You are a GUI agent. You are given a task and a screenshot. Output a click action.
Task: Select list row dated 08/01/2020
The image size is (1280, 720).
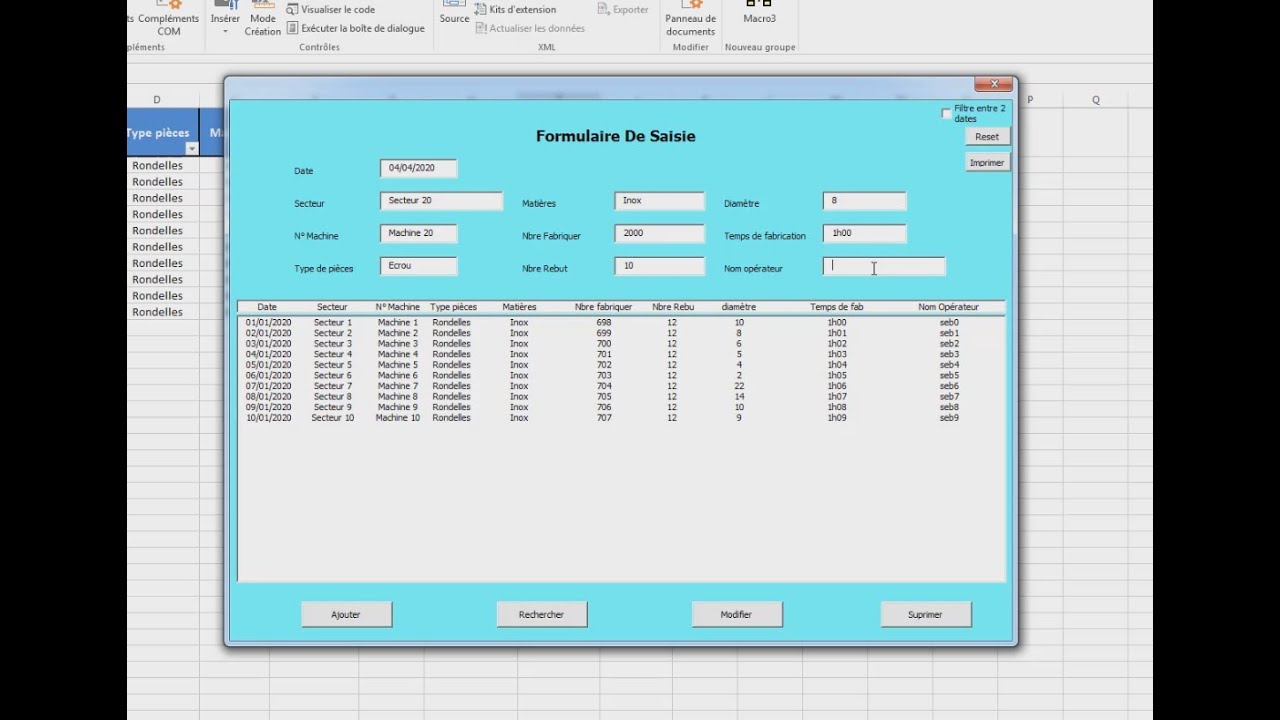620,397
